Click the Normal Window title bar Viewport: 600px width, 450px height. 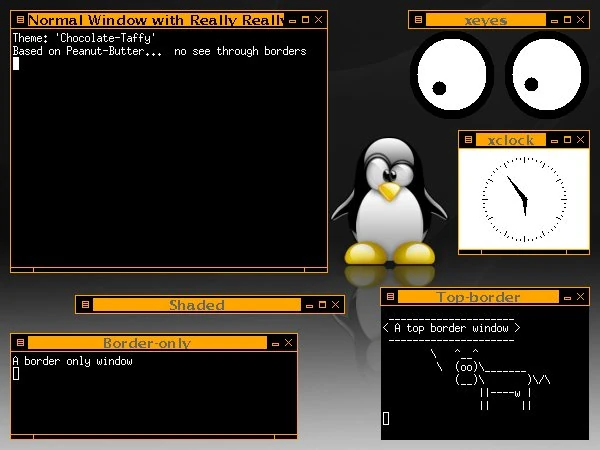tap(156, 20)
